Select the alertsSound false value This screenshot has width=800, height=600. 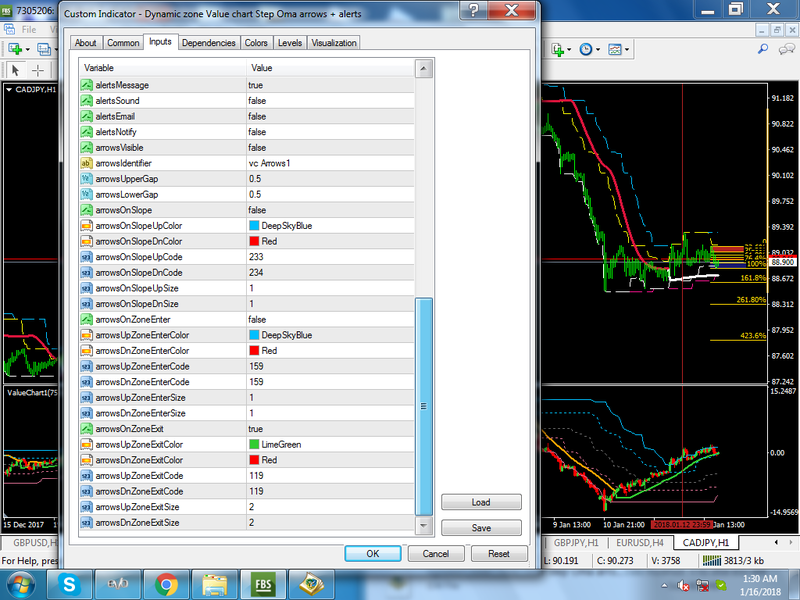pos(257,101)
